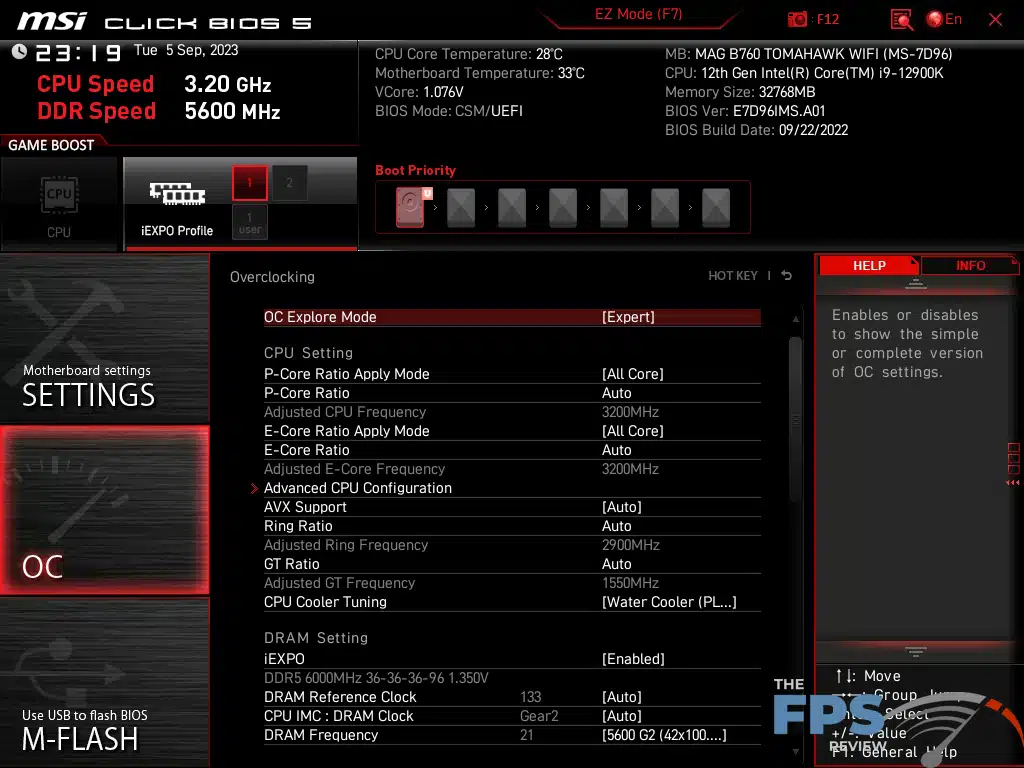Close the BIOS with the X icon
Screen dimensions: 1024x768
coord(995,20)
